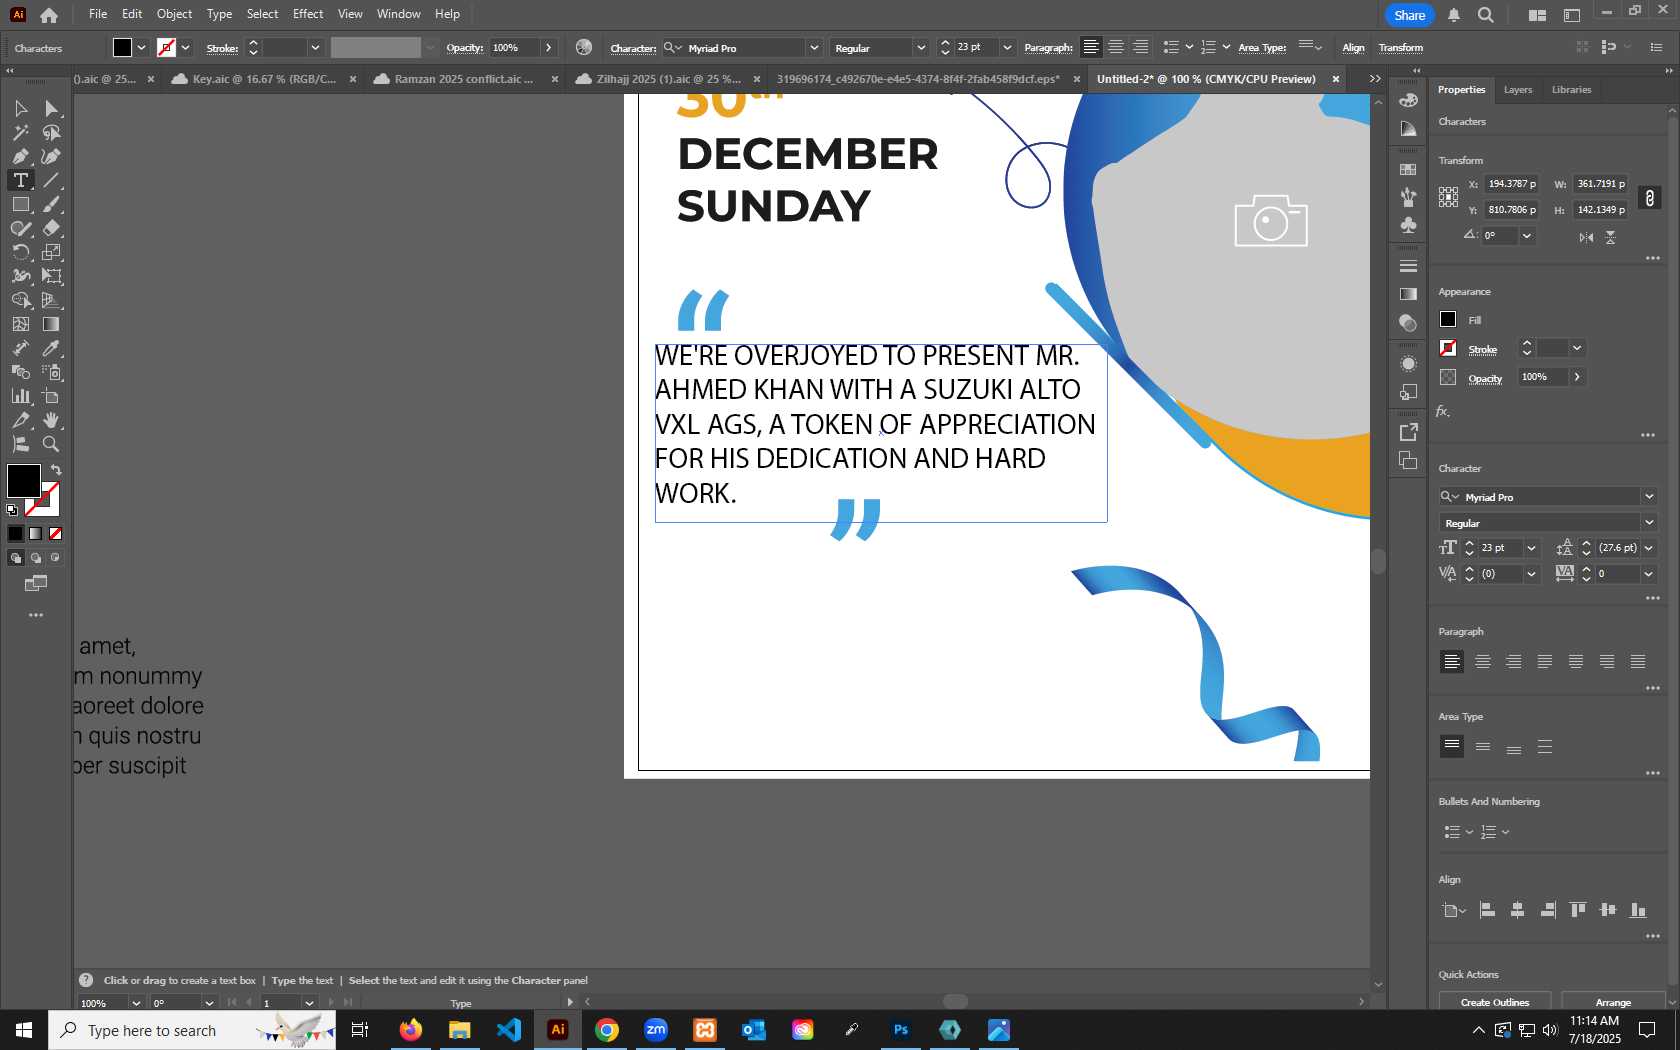Open leading 27.6 pt dropdown

tap(1649, 548)
